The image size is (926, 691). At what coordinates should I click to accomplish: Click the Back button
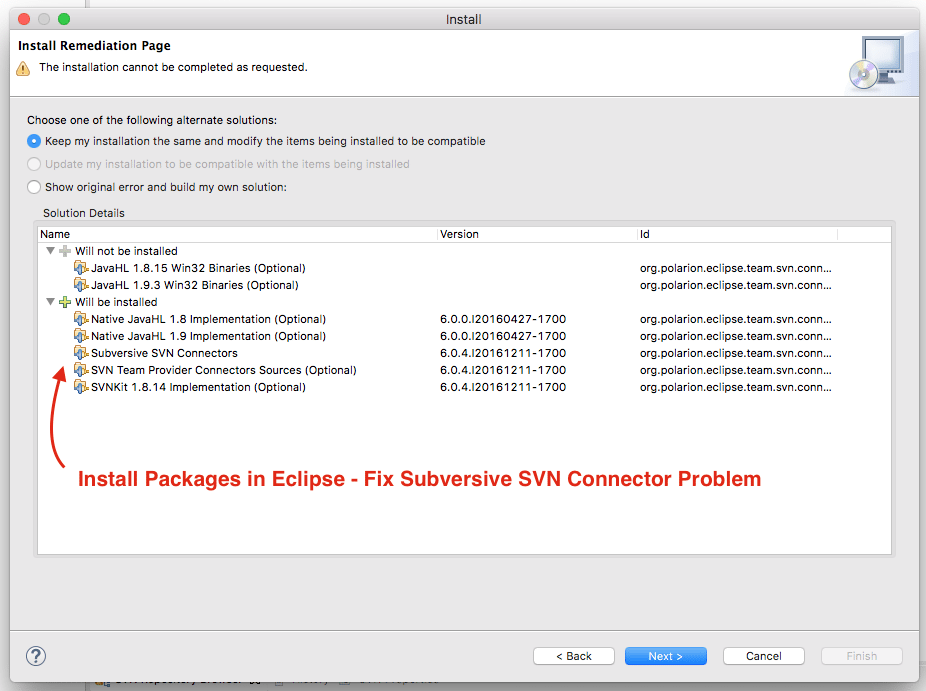pos(574,656)
